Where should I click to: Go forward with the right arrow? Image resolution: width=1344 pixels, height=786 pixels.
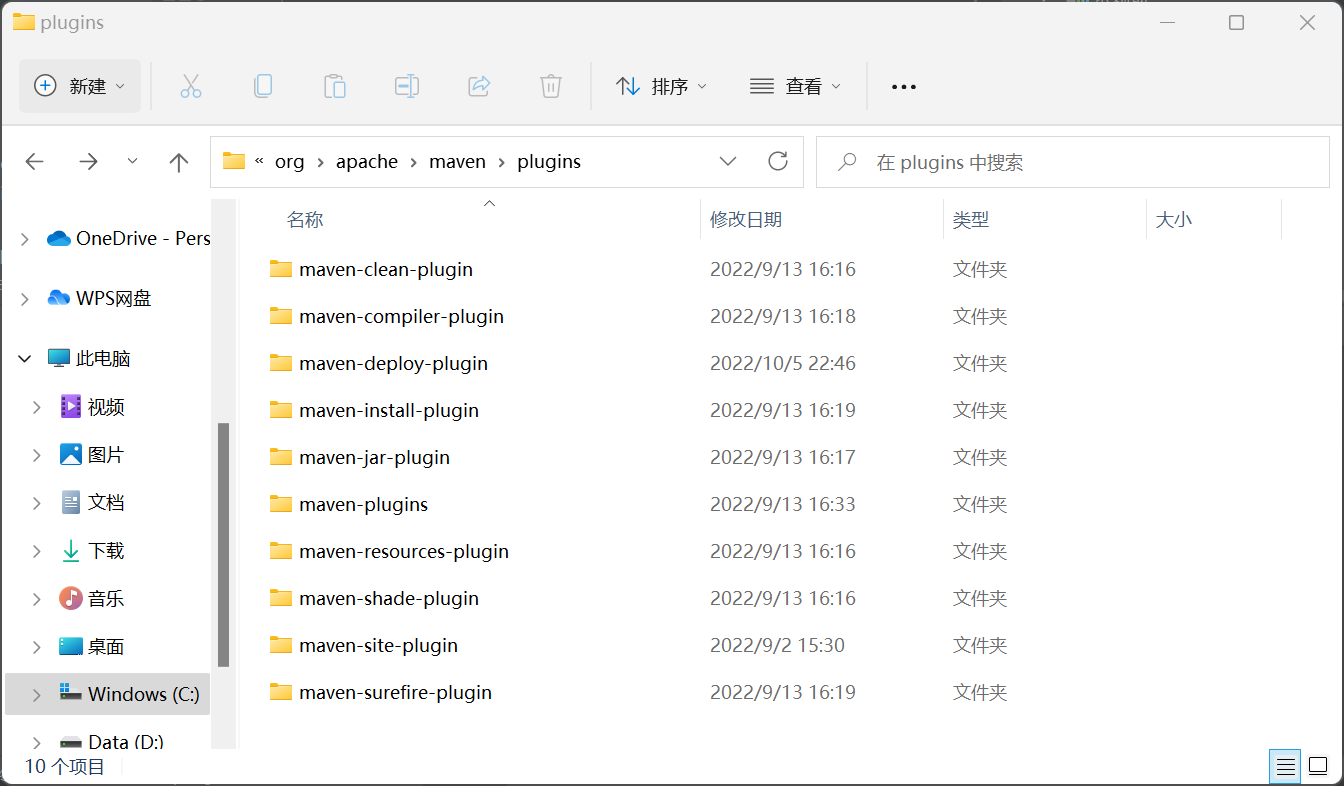[x=89, y=162]
